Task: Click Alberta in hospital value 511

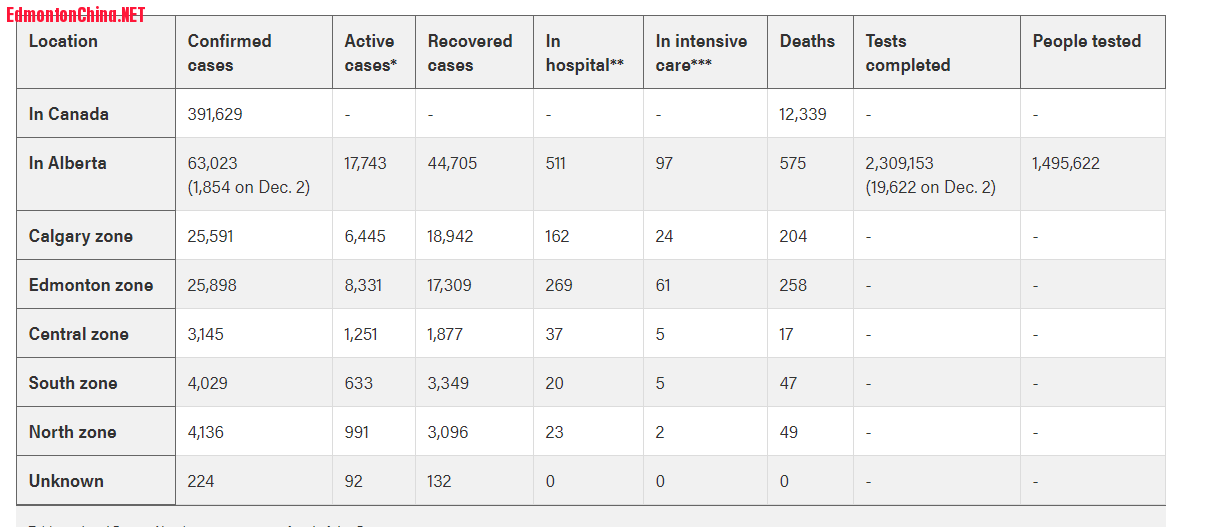Action: click(556, 163)
